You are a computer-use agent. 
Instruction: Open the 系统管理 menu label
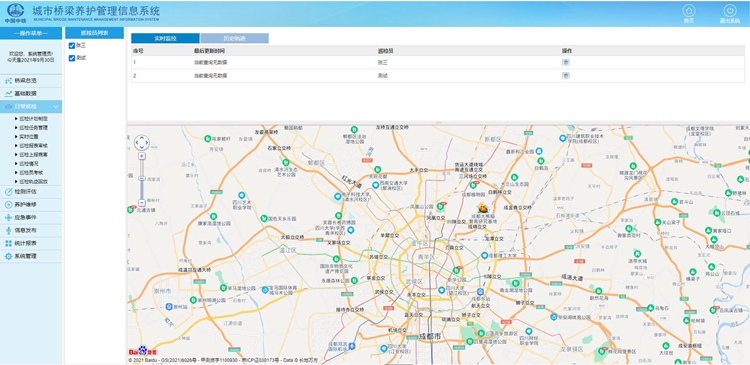25,256
